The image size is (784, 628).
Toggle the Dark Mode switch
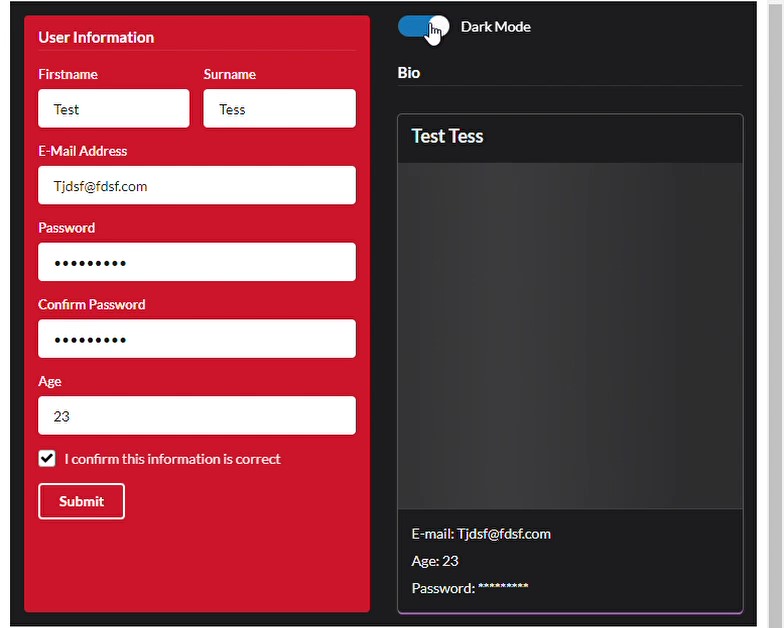point(423,27)
